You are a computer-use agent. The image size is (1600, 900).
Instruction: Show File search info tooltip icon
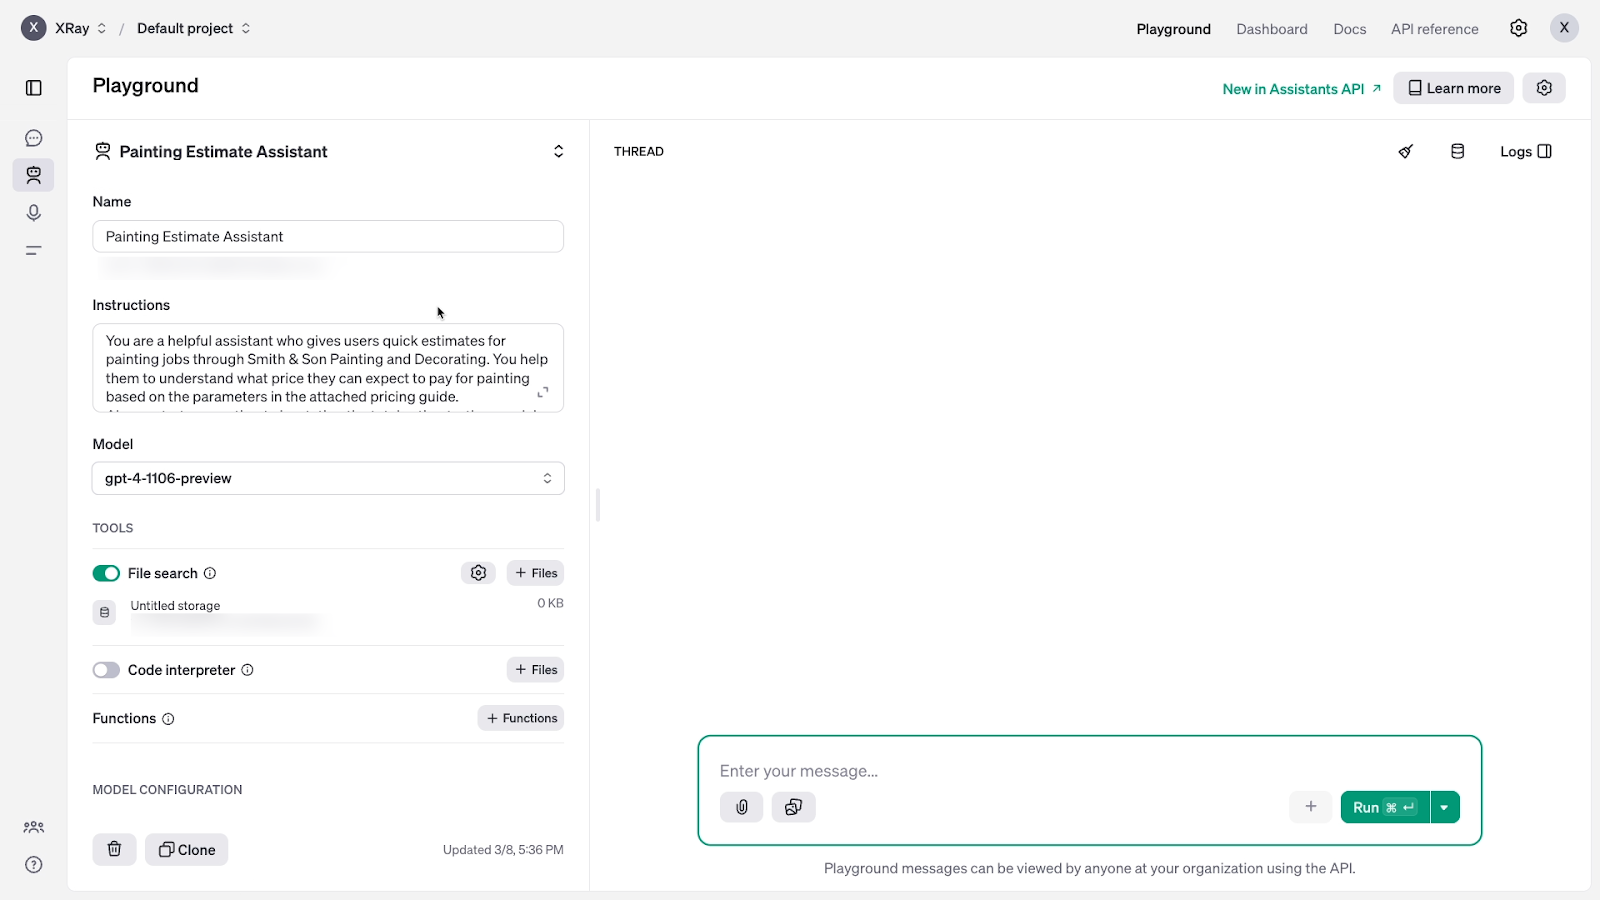(210, 573)
